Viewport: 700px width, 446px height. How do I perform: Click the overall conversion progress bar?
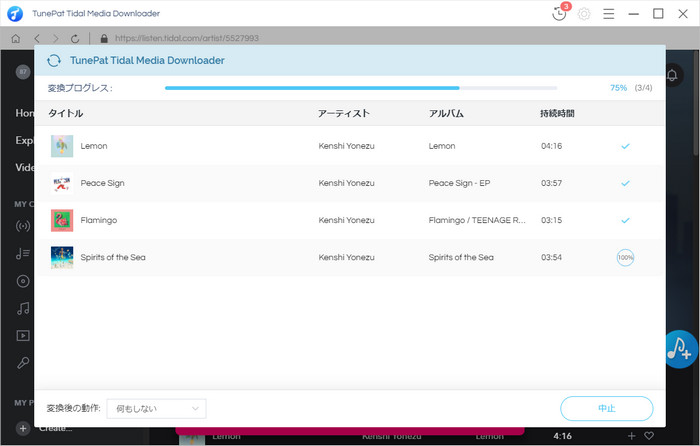click(x=361, y=88)
